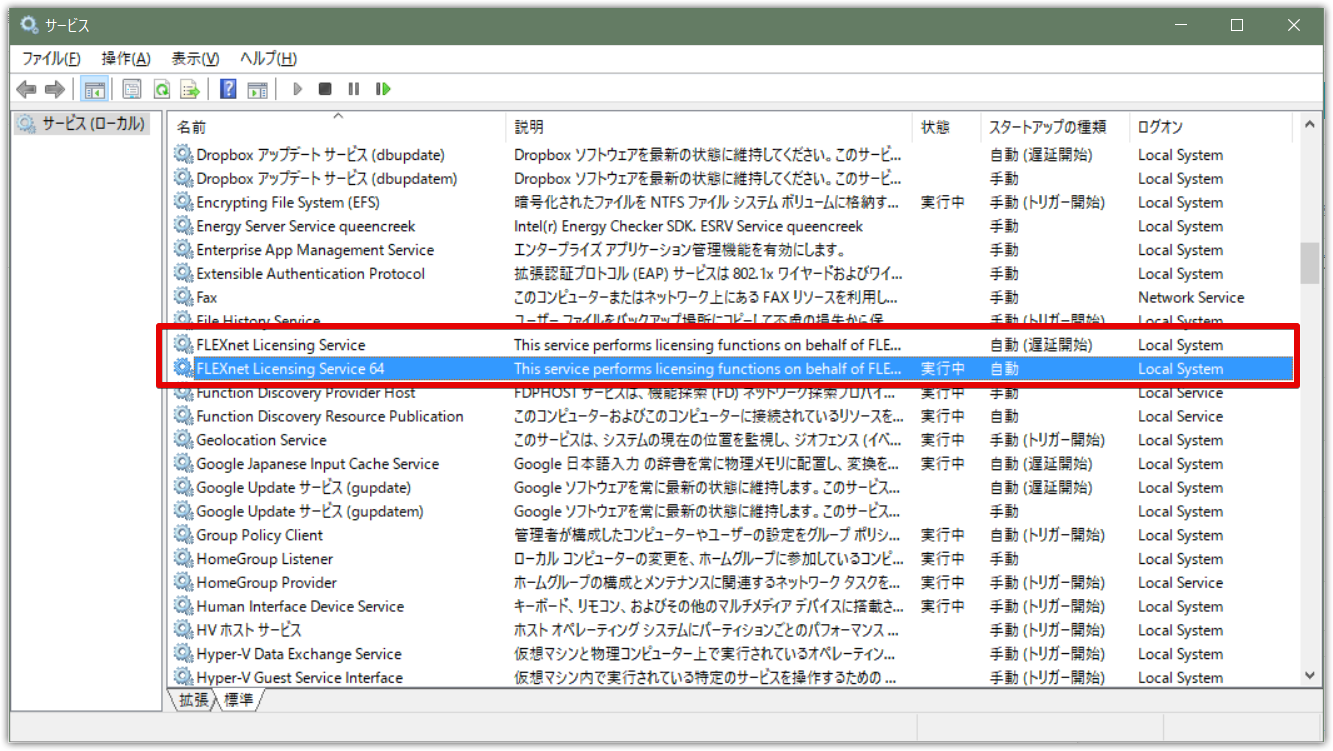1333x751 pixels.
Task: Select Dropbox アップデート サービス (dbupdatem) row
Action: coord(732,179)
